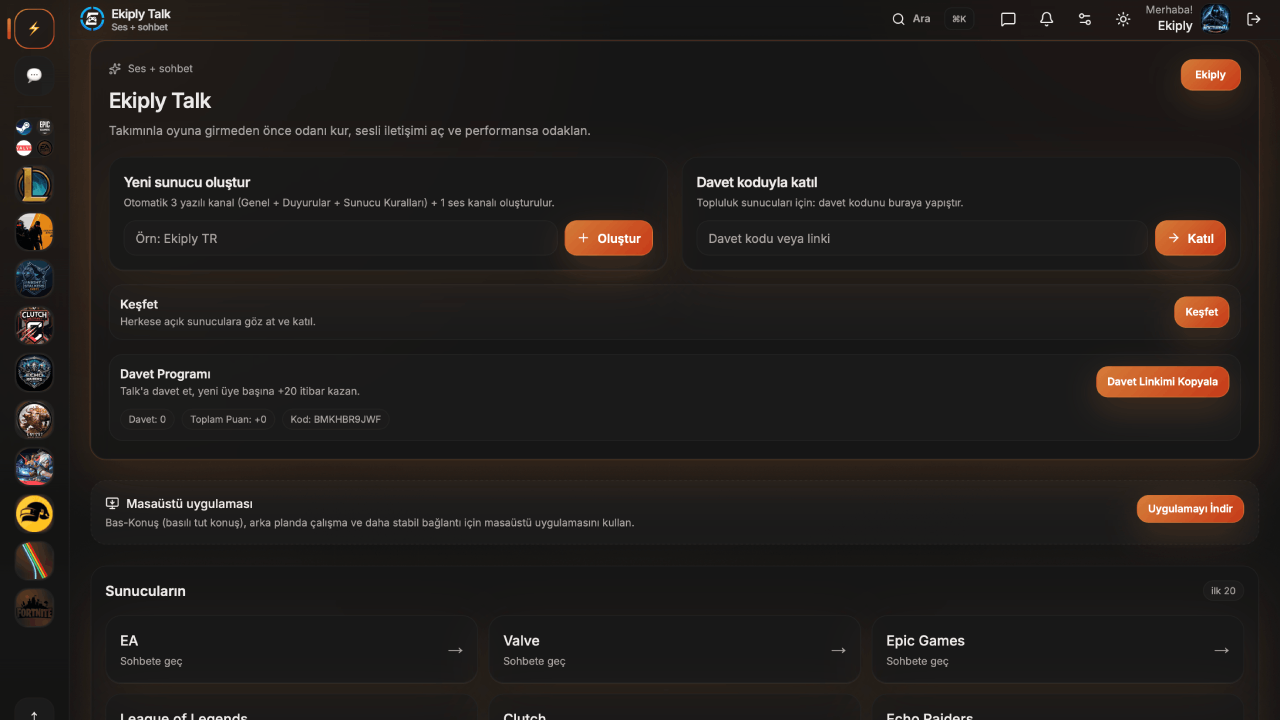Open the chat bubble icon in sidebar
1280x720 pixels.
pyautogui.click(x=34, y=75)
